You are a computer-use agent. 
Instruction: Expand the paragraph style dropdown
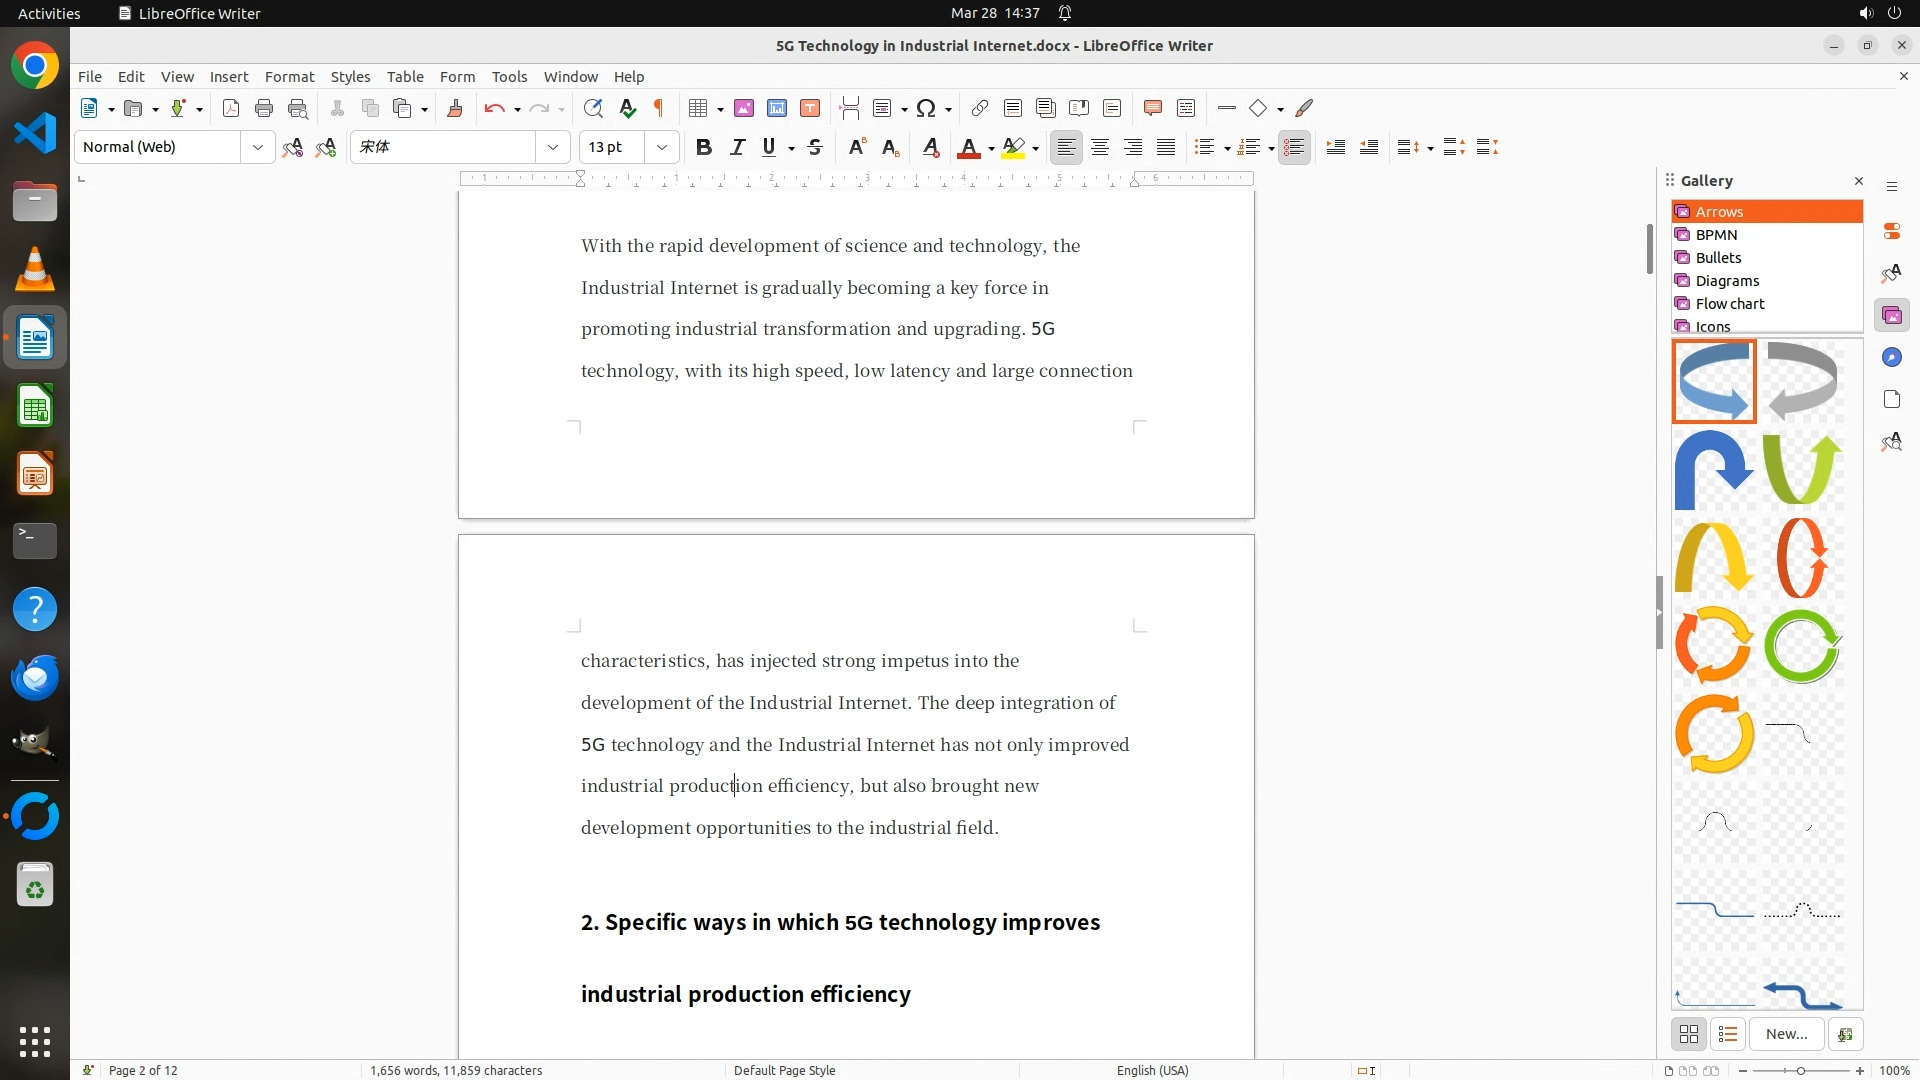258,148
